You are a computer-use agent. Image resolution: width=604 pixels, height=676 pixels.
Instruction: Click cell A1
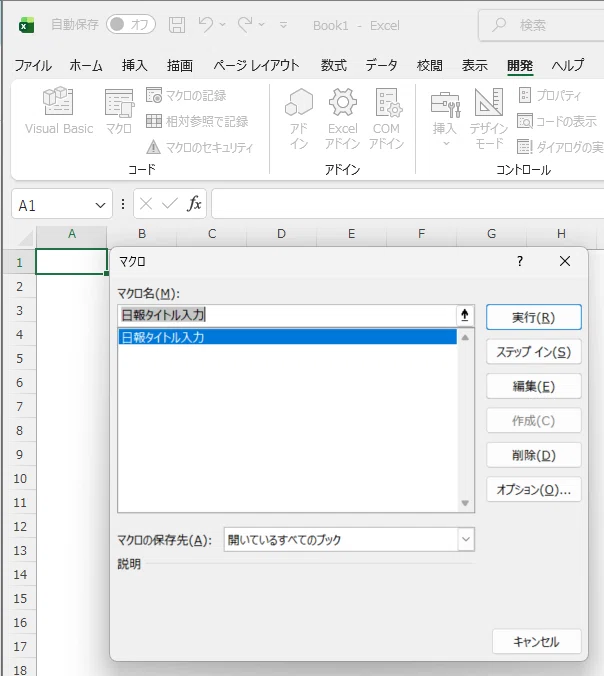[72, 261]
